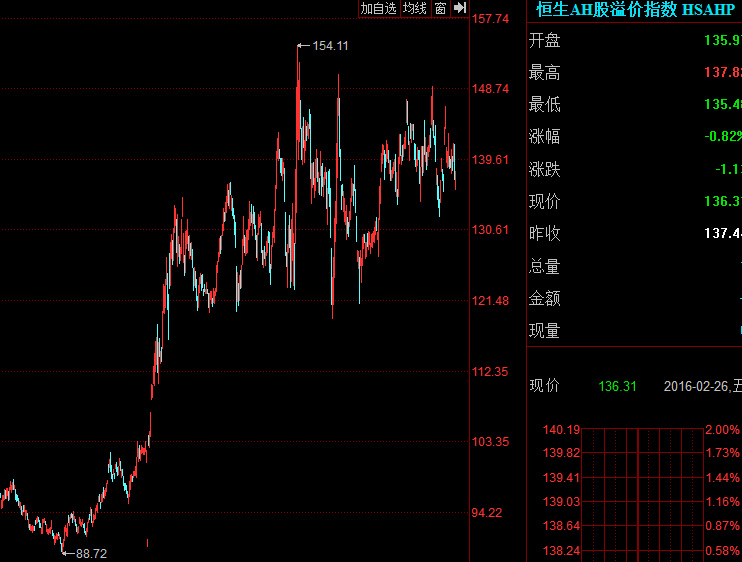Click the 恒生AH股溢价指数 HSAHP title
The height and width of the screenshot is (562, 742).
point(634,10)
